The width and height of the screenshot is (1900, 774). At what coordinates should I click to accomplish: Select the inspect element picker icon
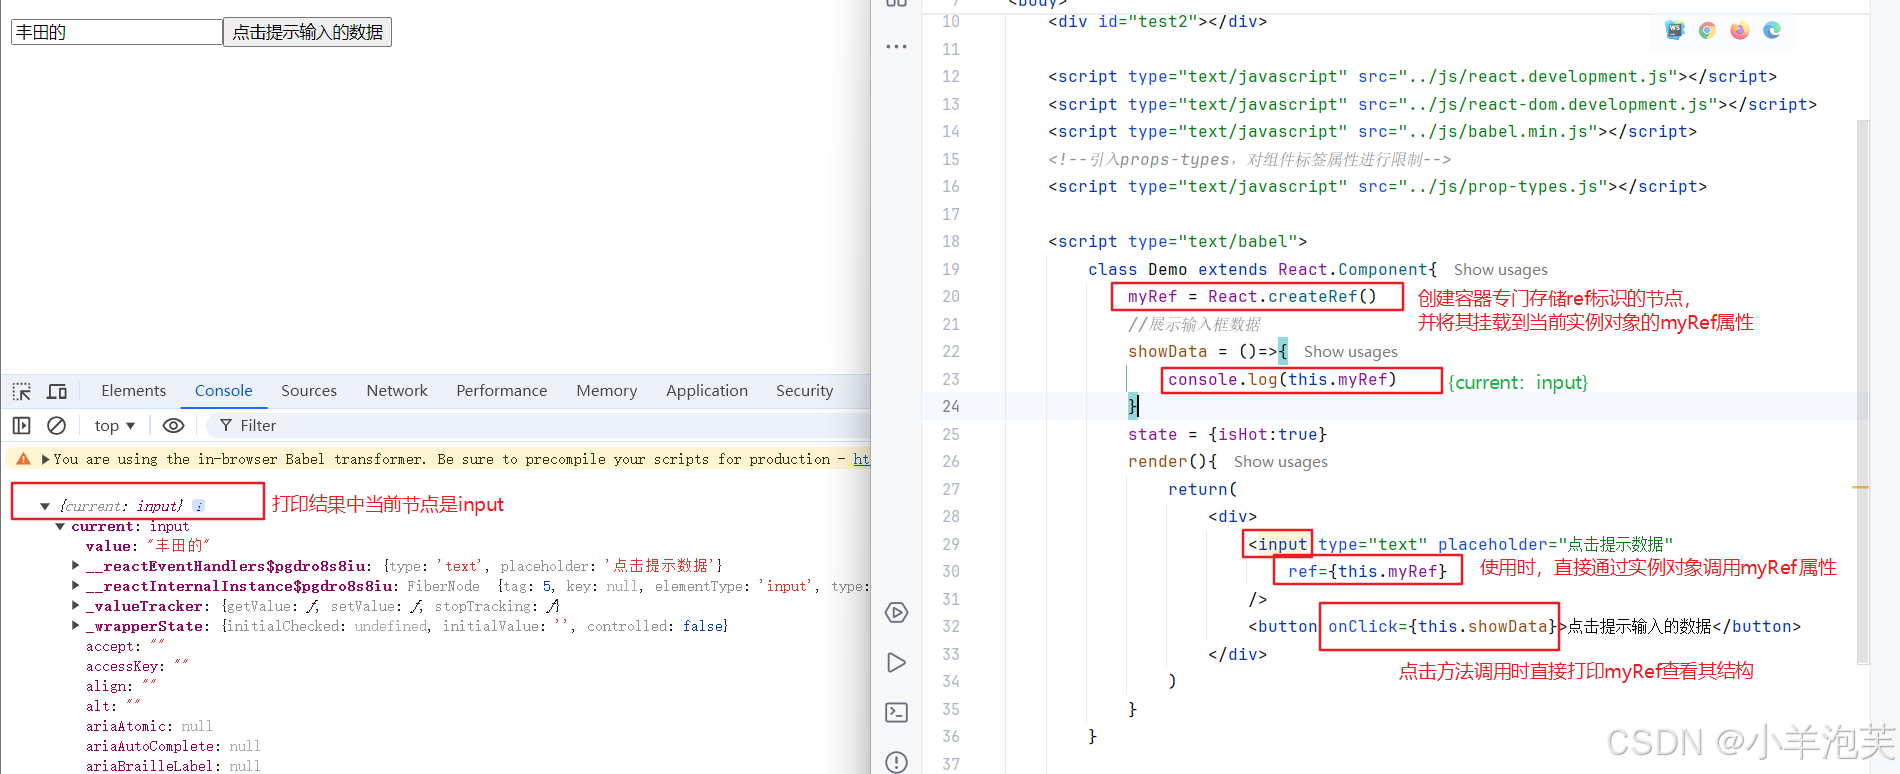pos(22,391)
